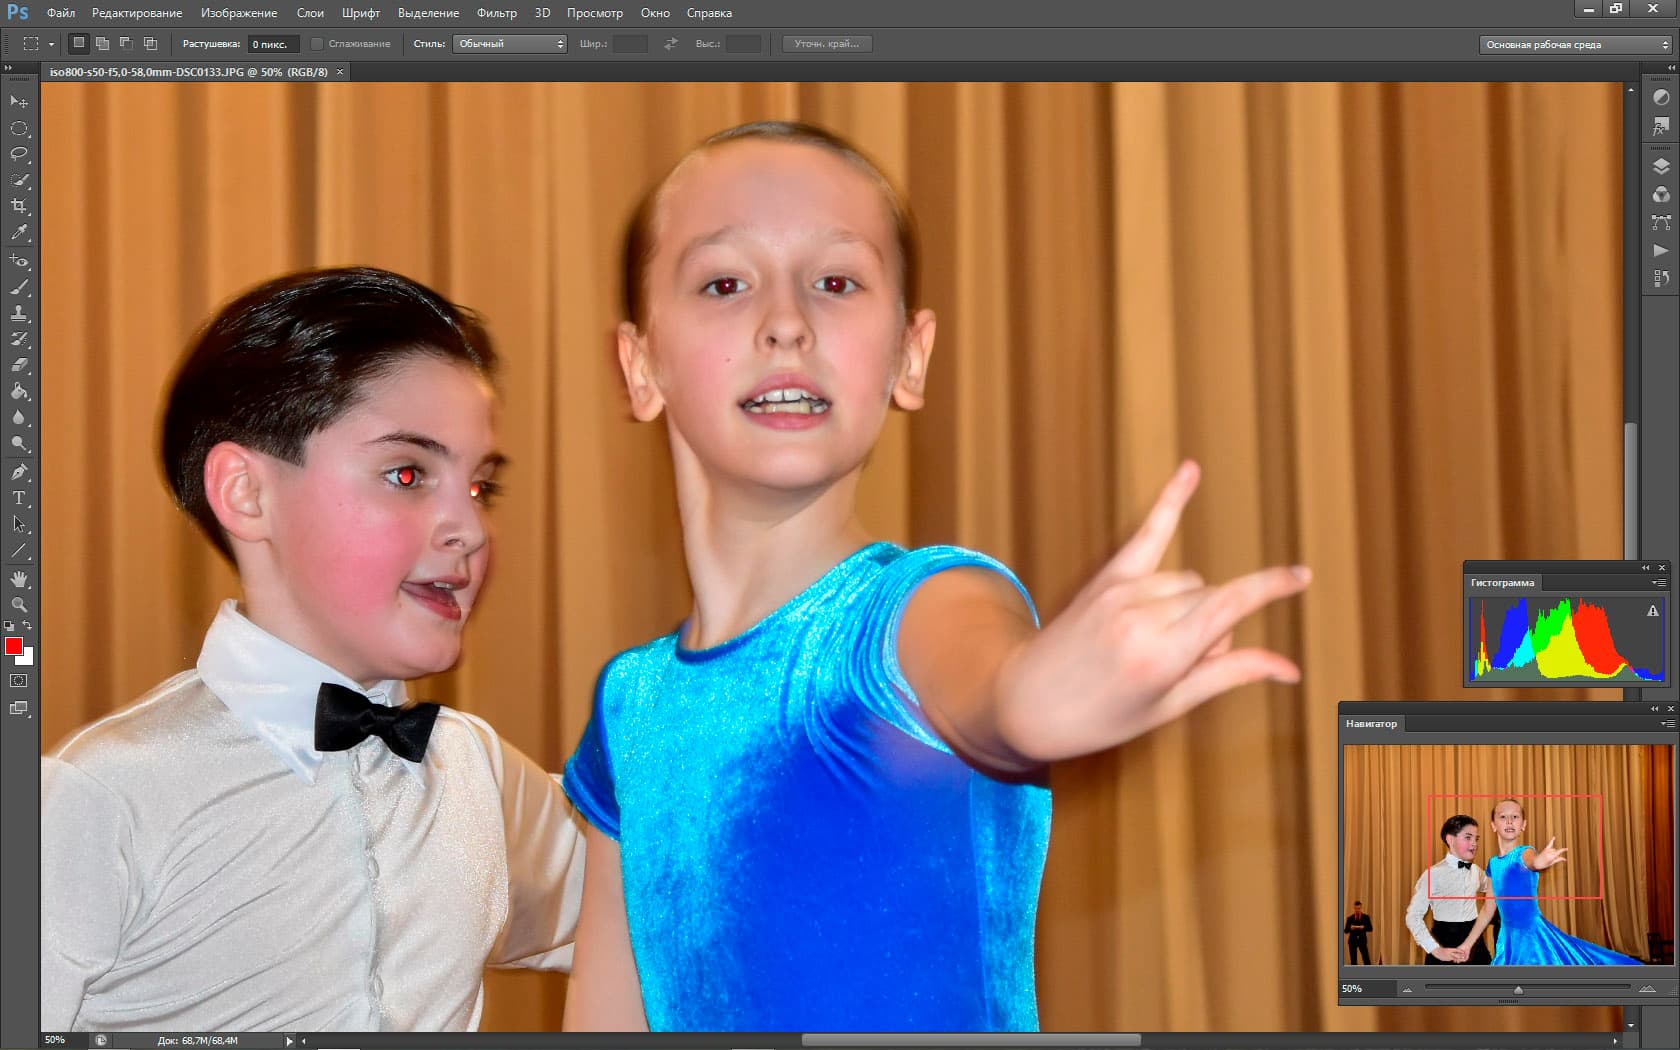This screenshot has height=1050, width=1680.
Task: Select the History Brush tool
Action: click(x=19, y=339)
